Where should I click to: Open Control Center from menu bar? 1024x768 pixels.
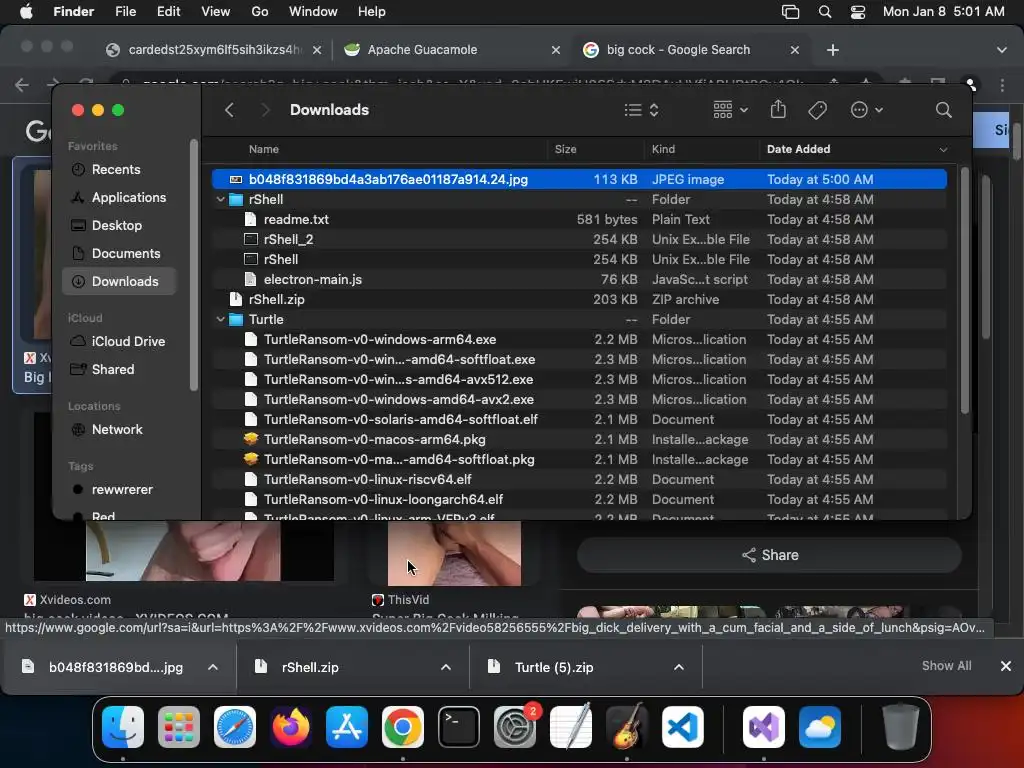(857, 12)
